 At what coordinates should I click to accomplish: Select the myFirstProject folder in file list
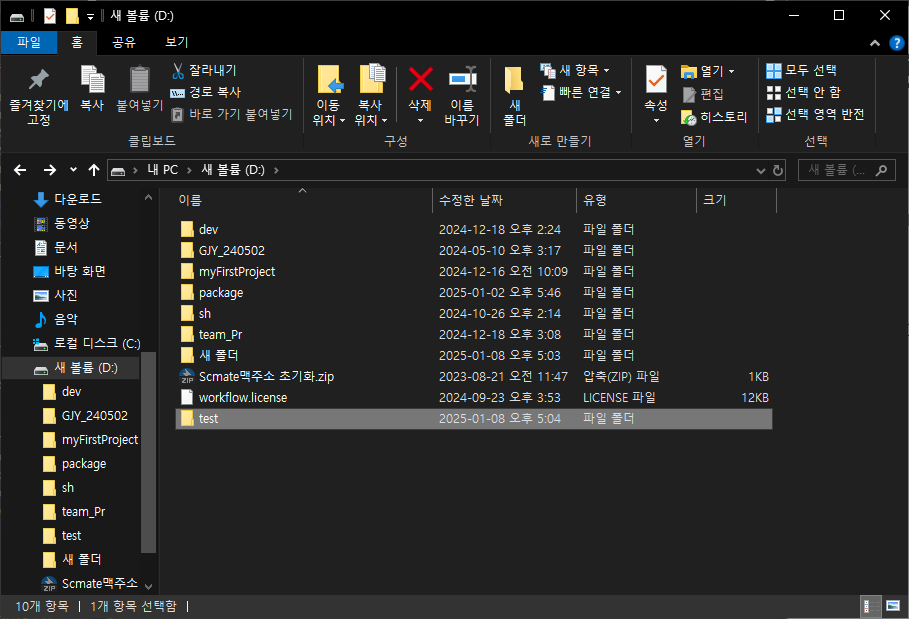click(474, 271)
